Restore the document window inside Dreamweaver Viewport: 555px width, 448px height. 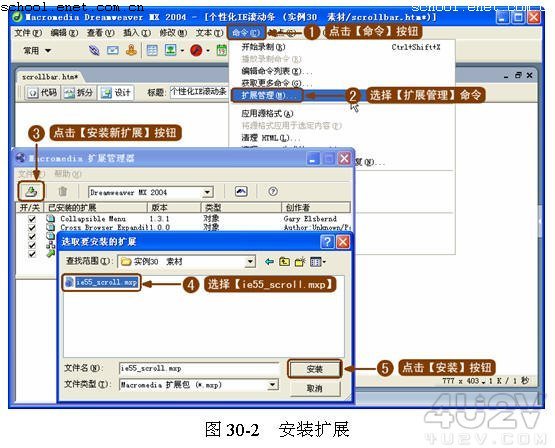518,75
